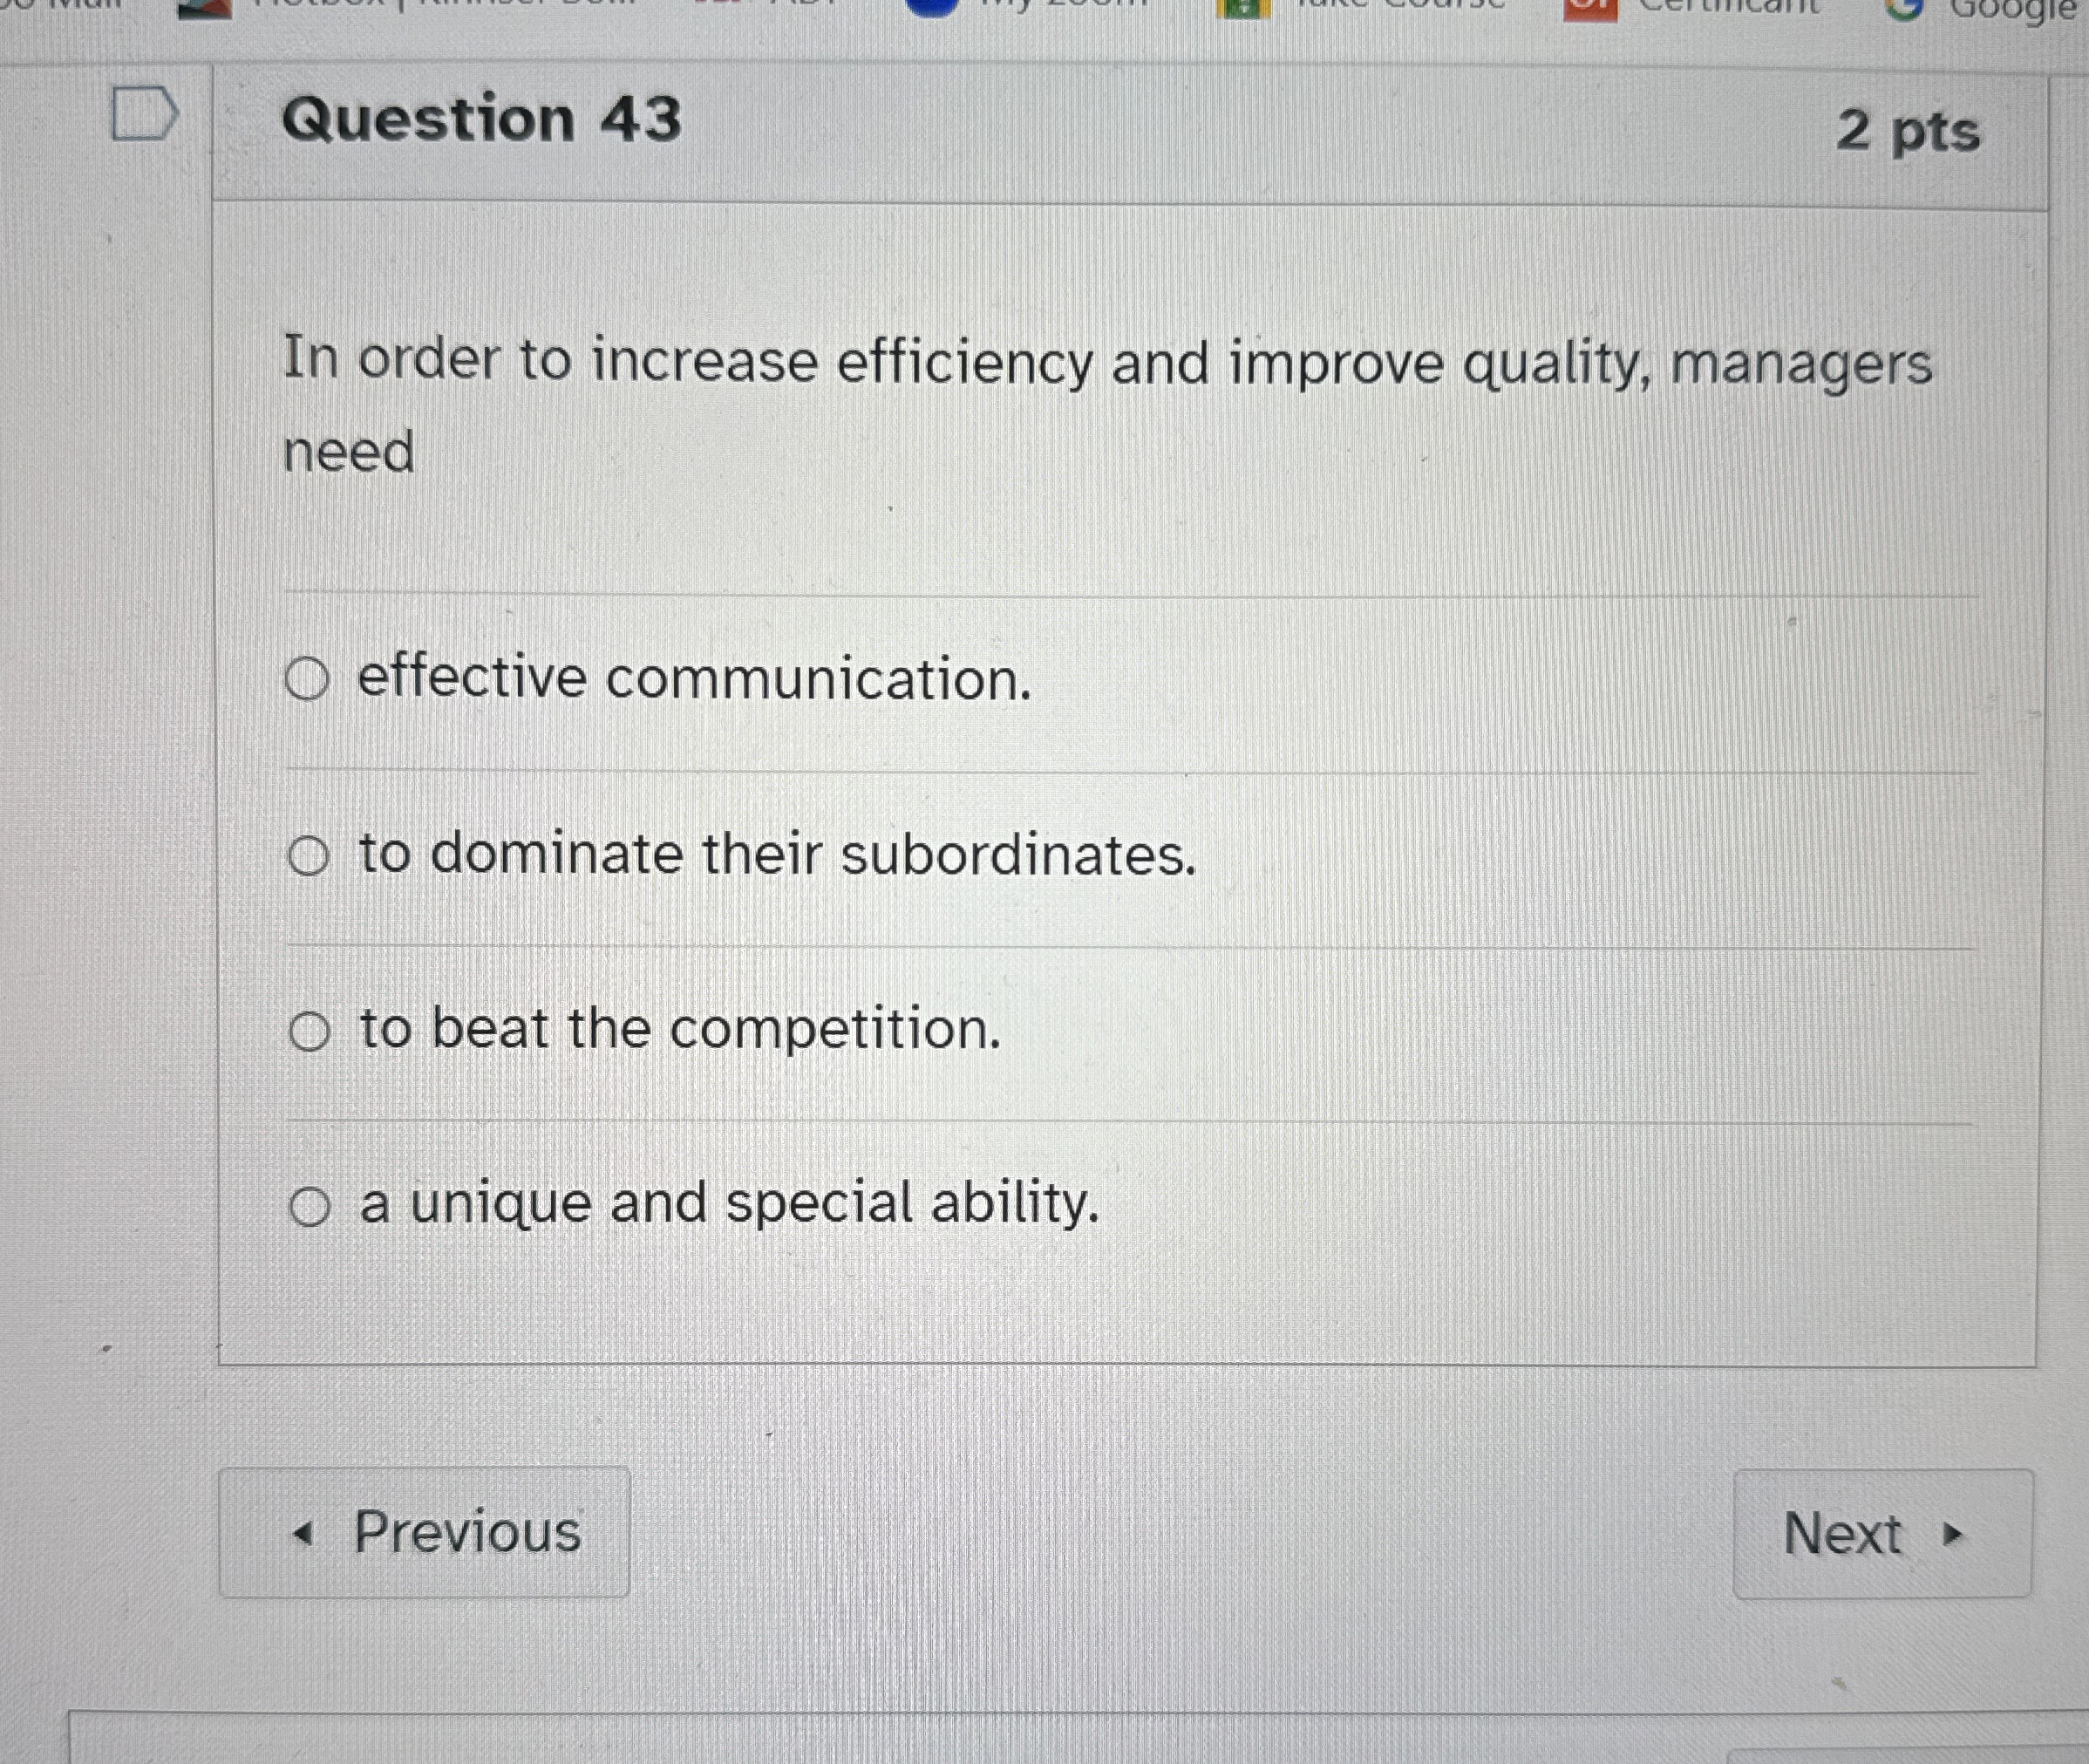Choose 'to dominate their subordinates' option
This screenshot has width=2089, height=1764.
coord(311,854)
